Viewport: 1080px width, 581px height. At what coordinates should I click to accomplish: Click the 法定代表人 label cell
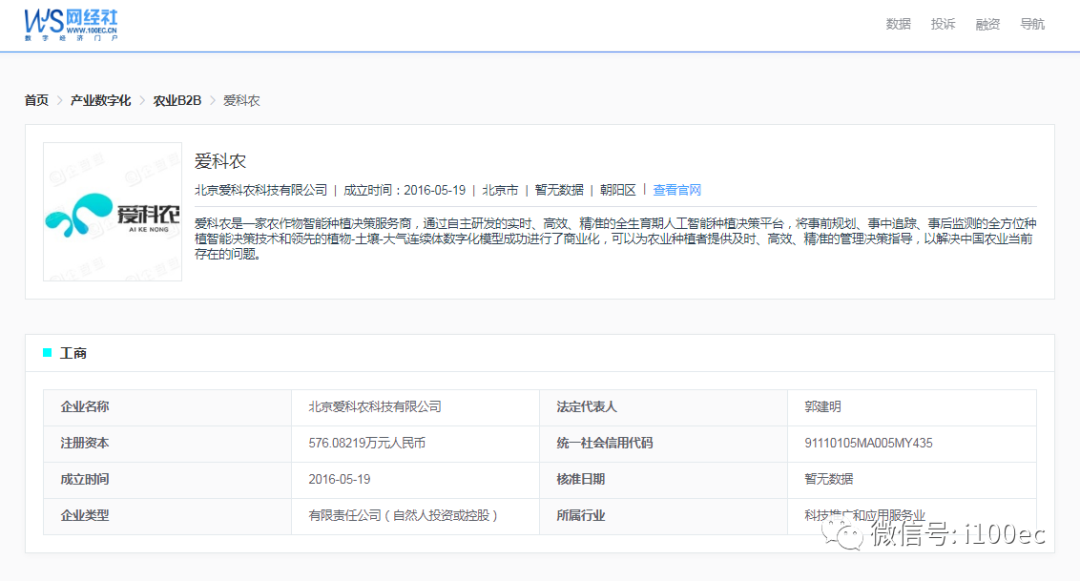point(663,408)
